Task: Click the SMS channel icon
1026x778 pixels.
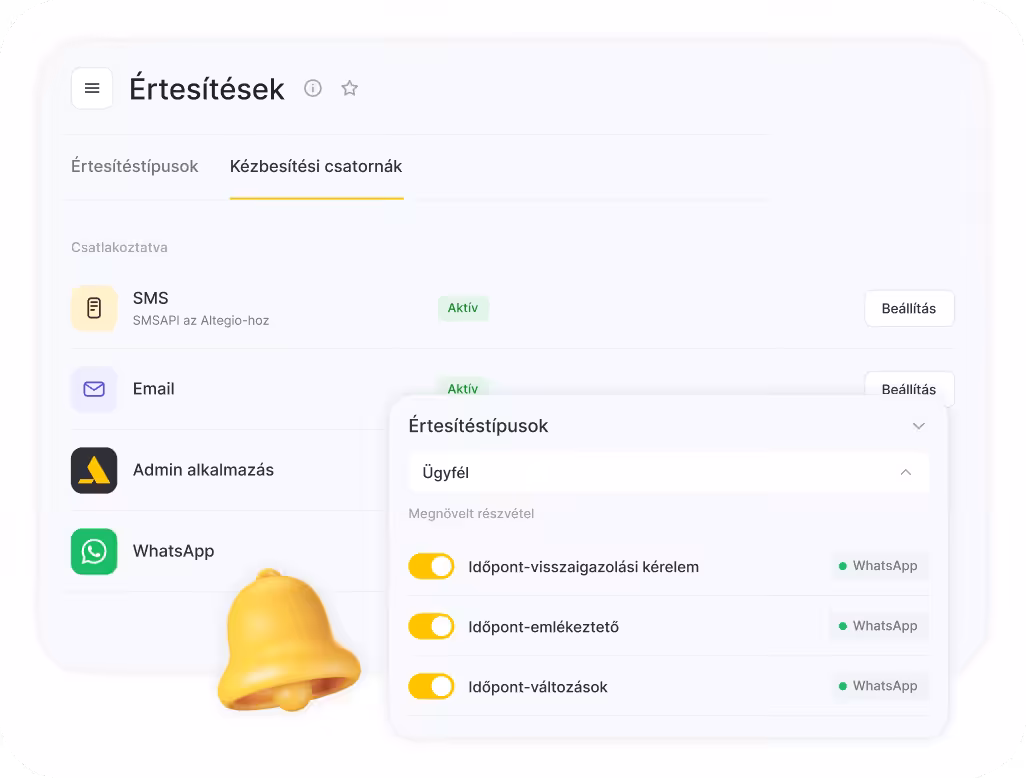Action: [94, 308]
